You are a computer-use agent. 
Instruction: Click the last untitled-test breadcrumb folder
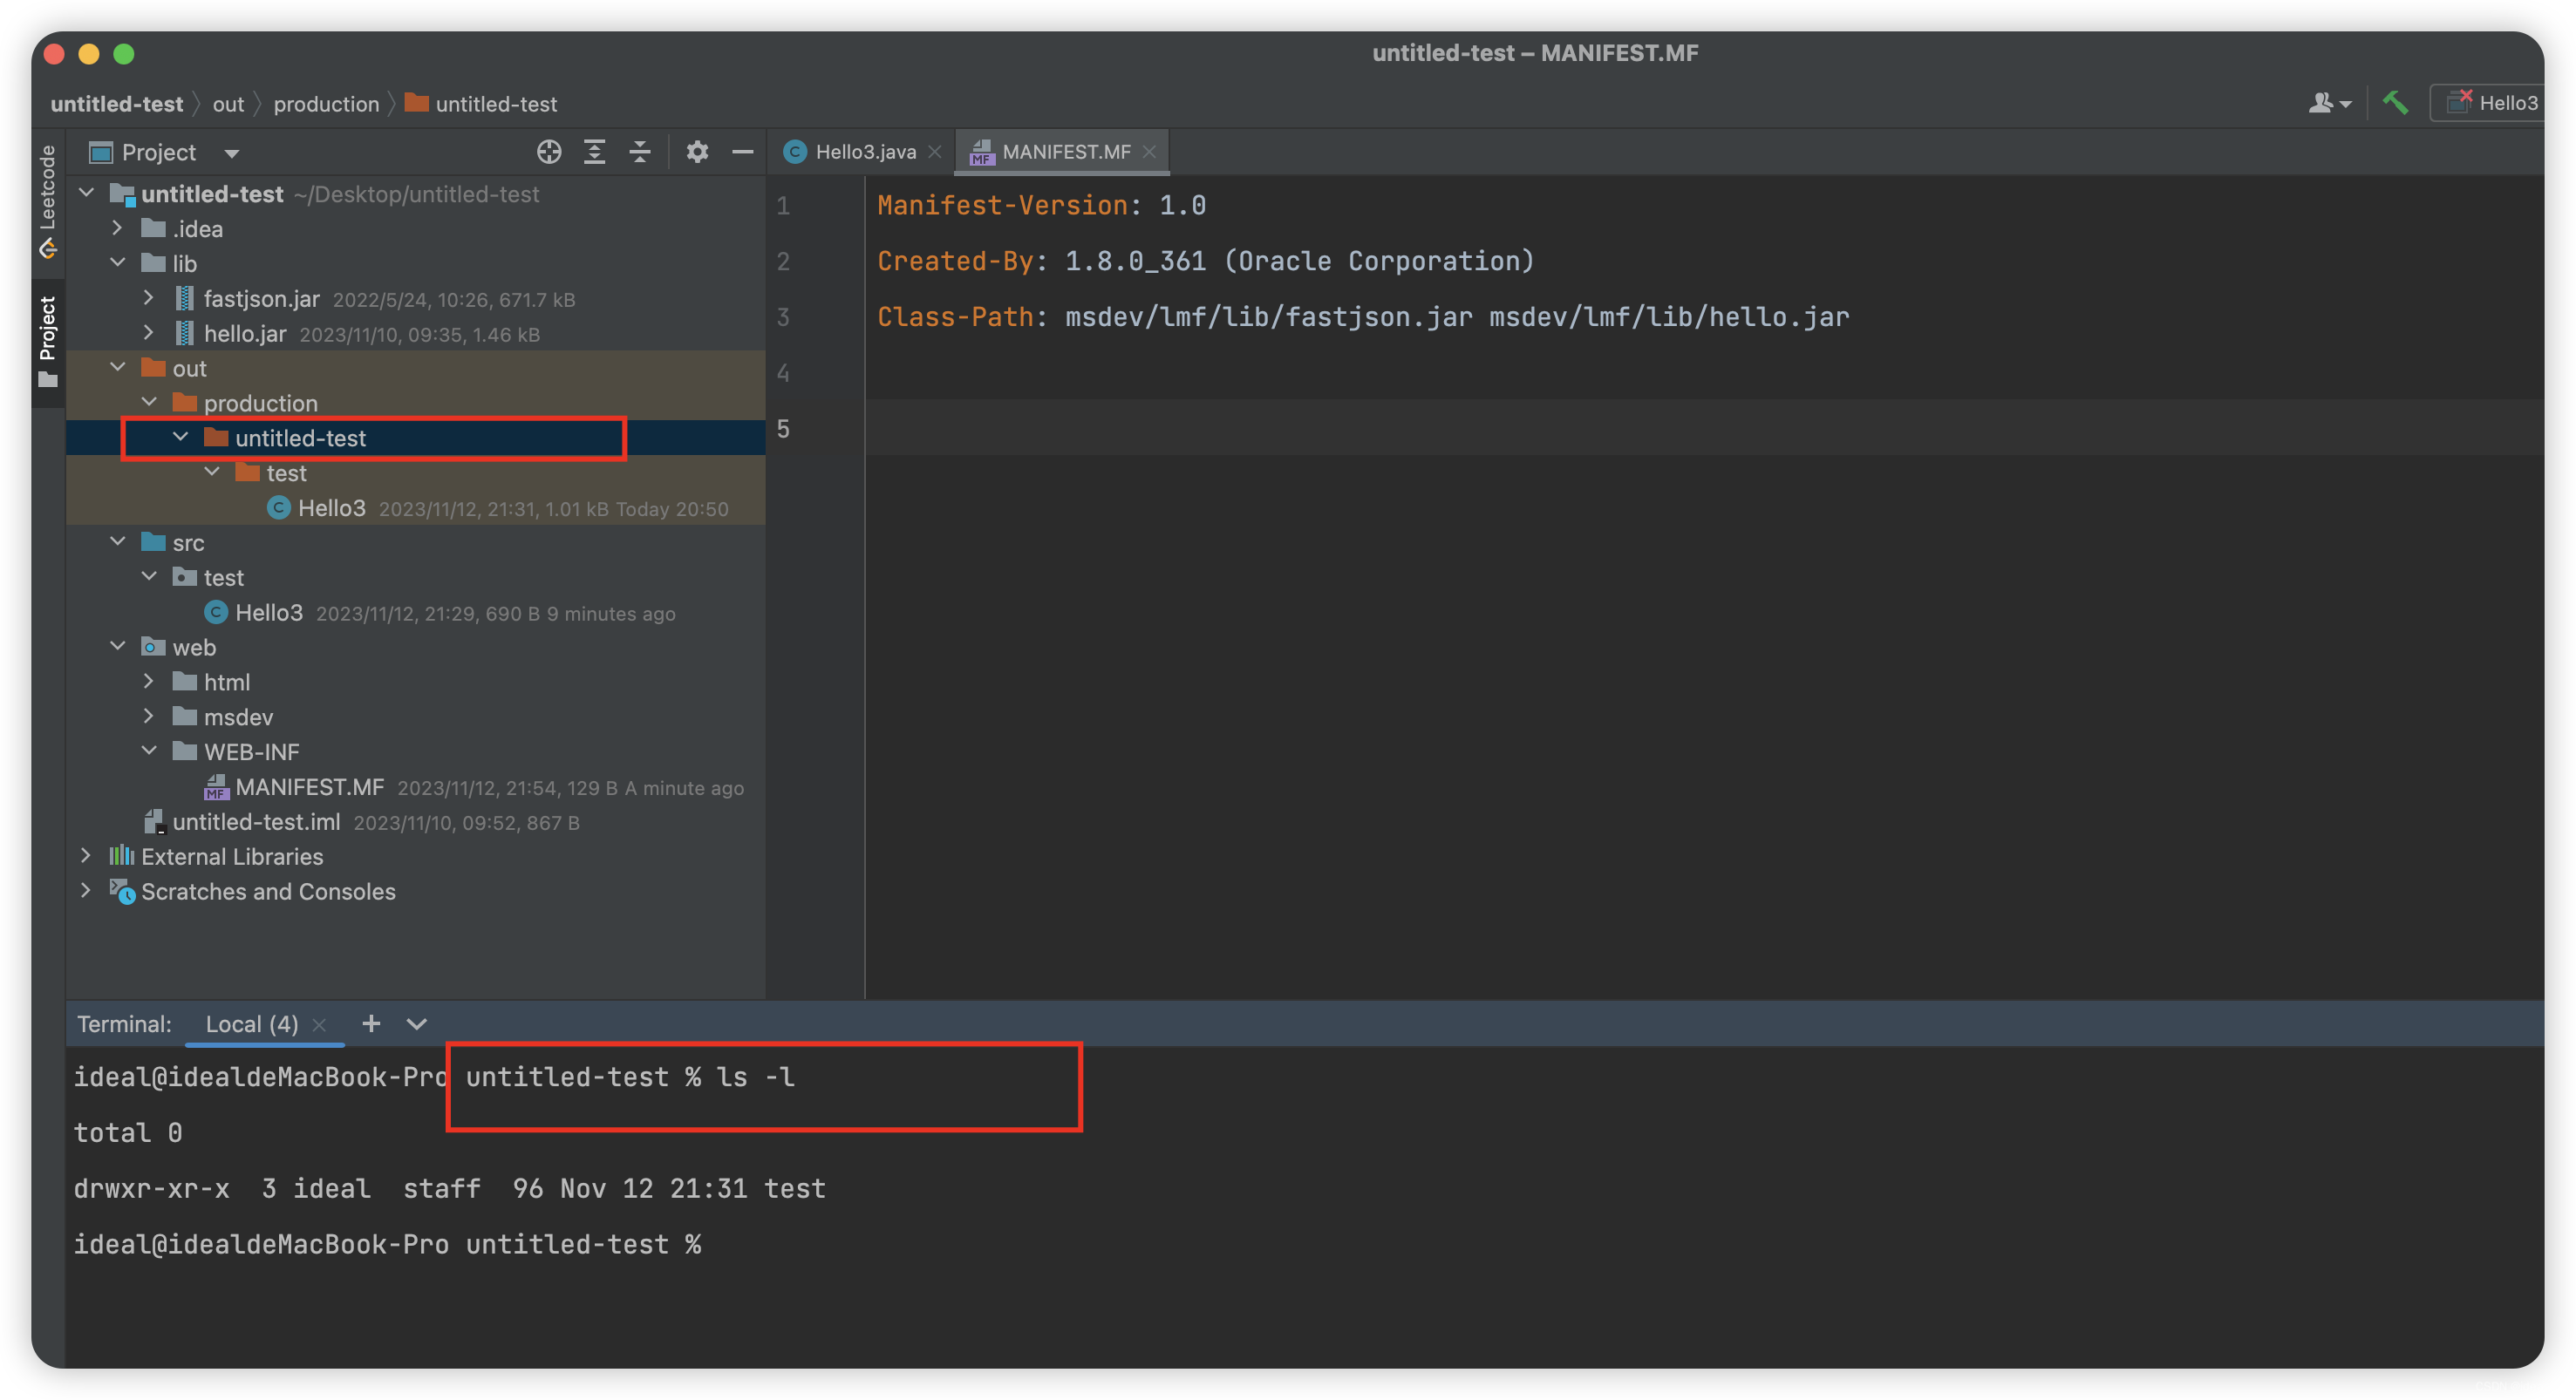click(482, 104)
